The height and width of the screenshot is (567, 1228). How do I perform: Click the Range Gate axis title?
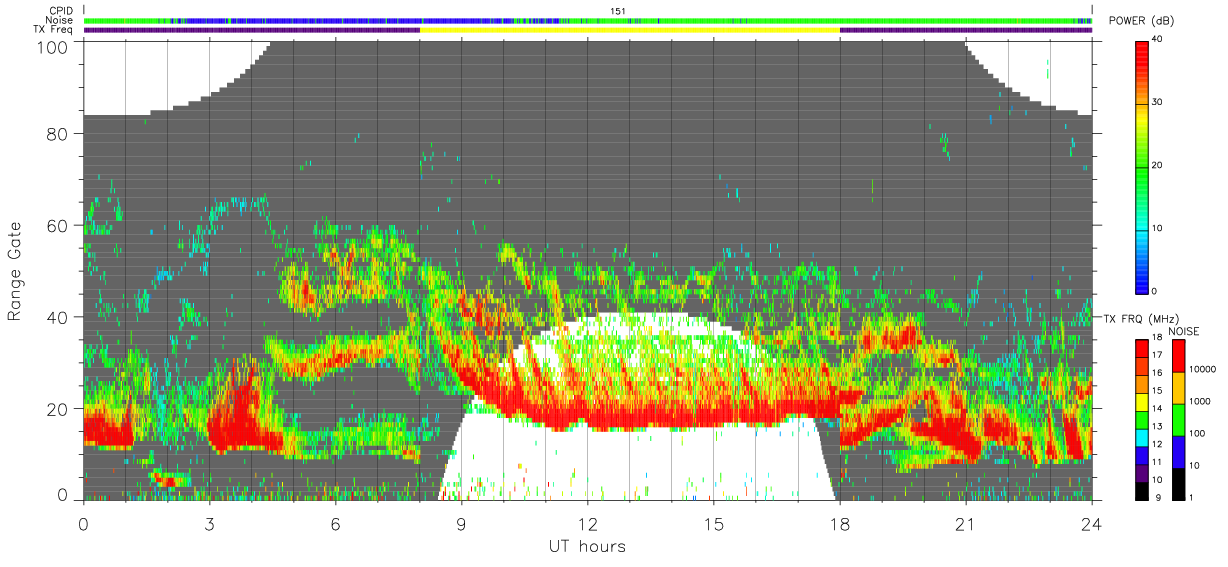16,270
